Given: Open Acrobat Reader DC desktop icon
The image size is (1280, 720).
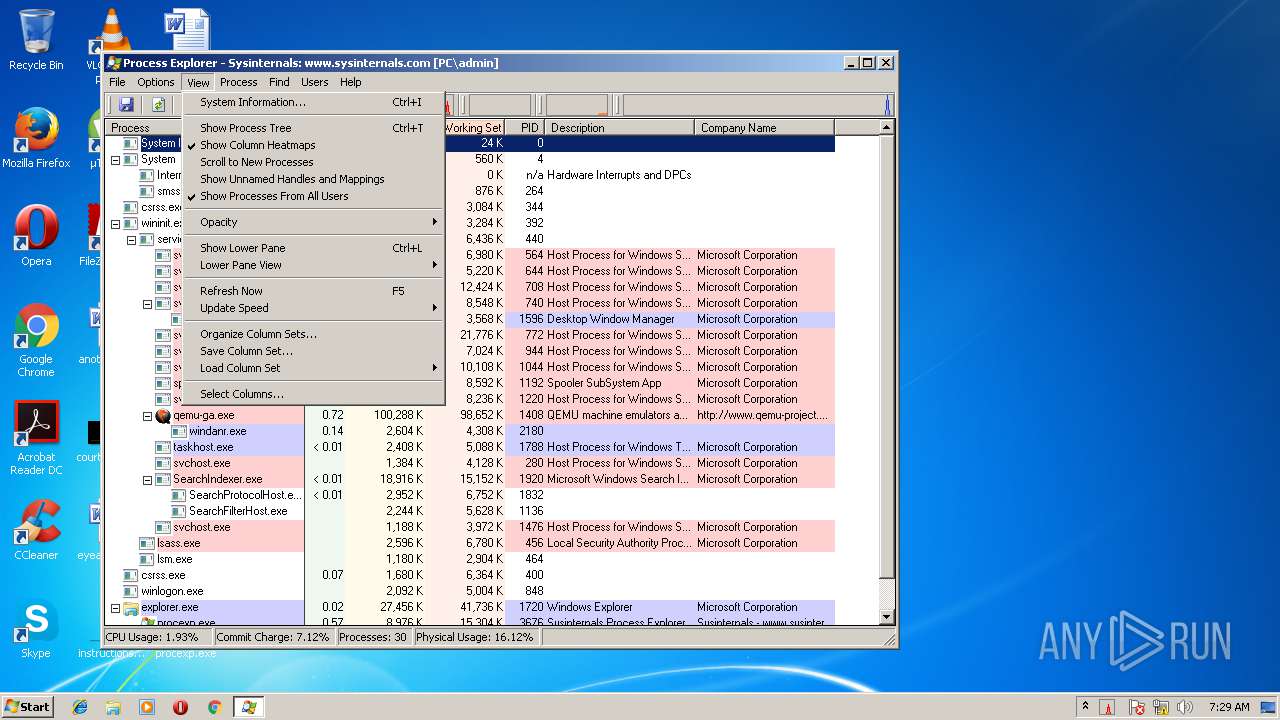Looking at the screenshot, I should tap(36, 438).
